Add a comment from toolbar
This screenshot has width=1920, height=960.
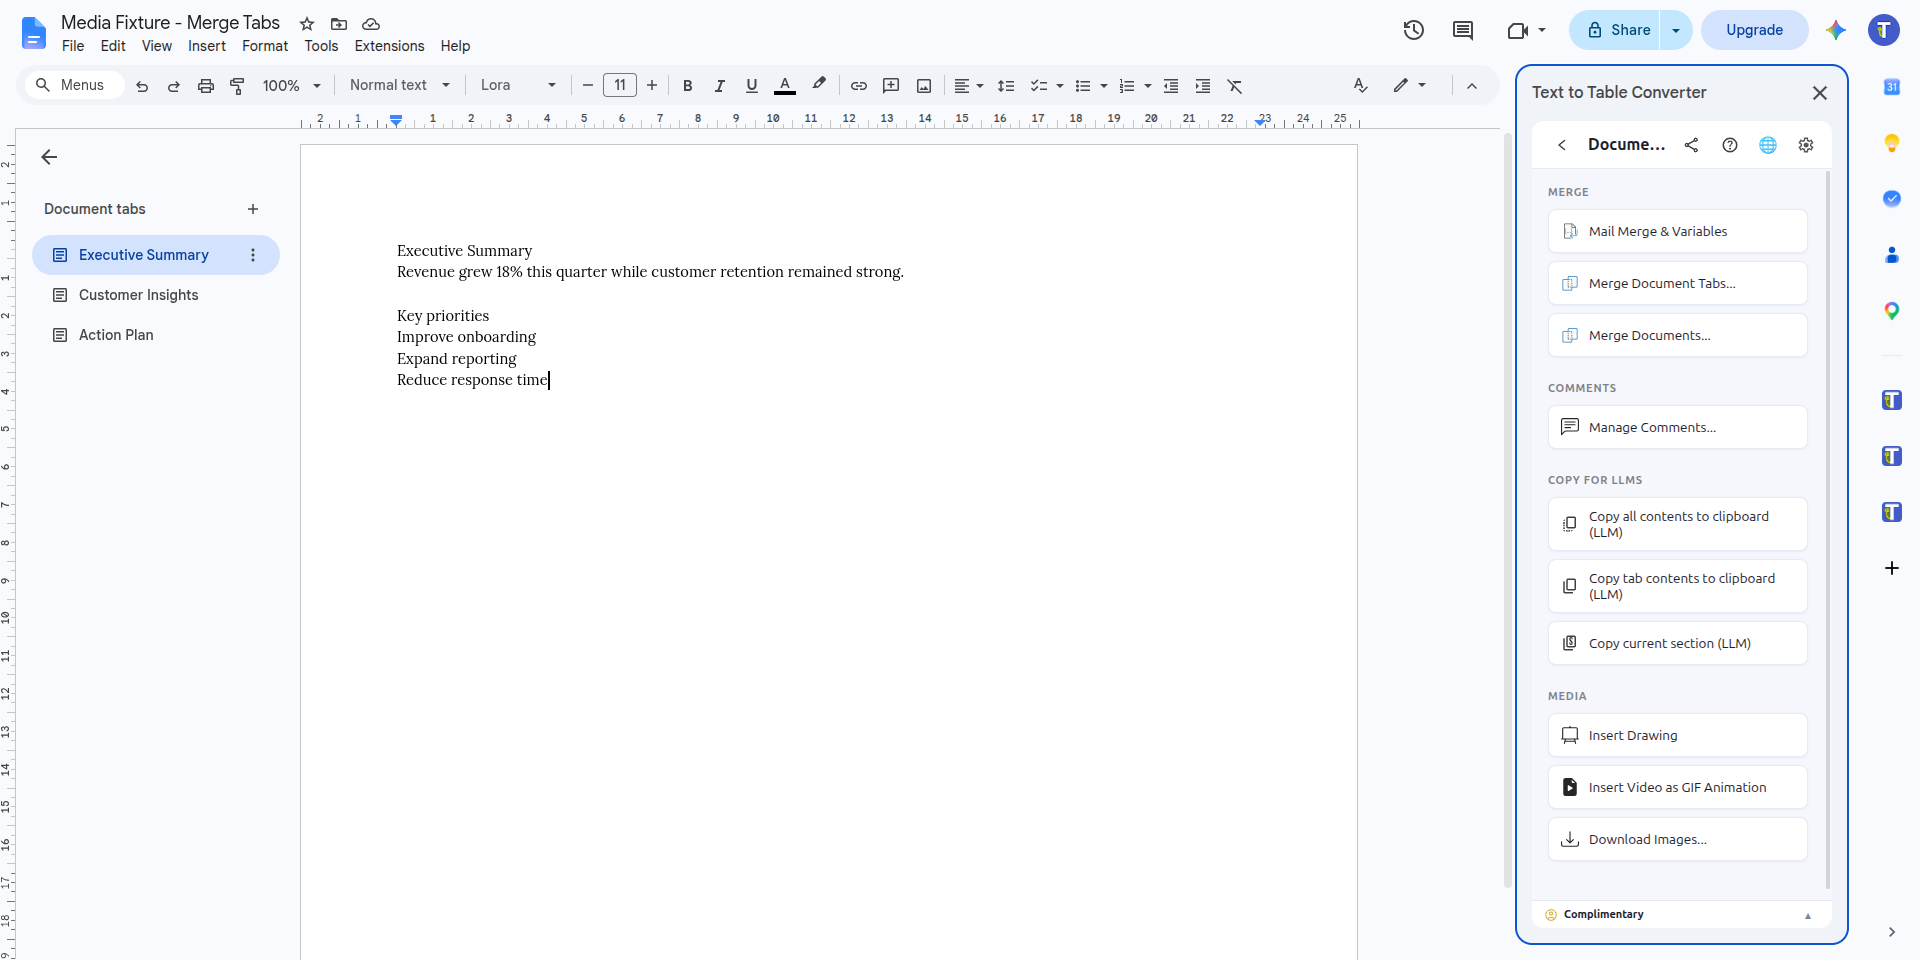click(x=891, y=86)
